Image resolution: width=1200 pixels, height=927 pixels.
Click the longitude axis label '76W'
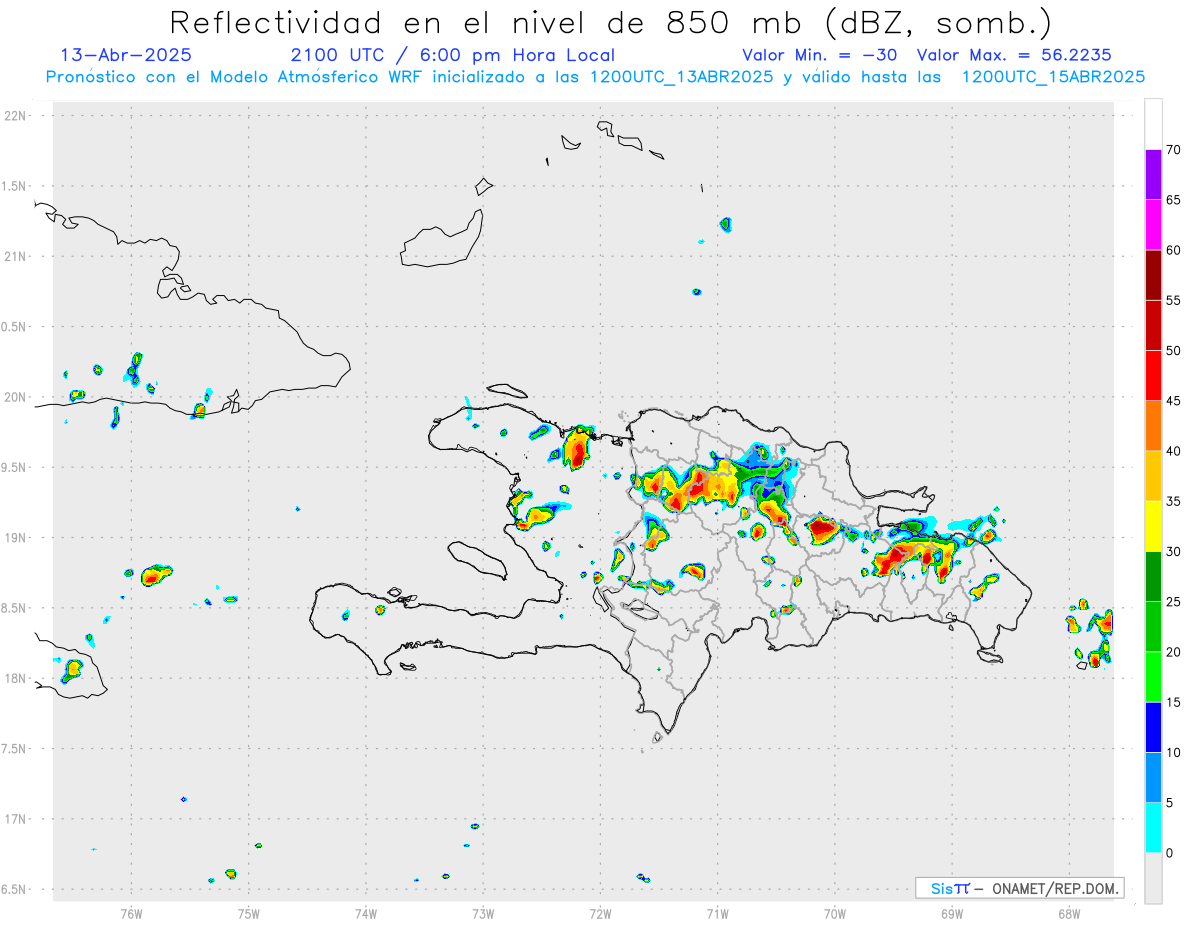(x=131, y=913)
